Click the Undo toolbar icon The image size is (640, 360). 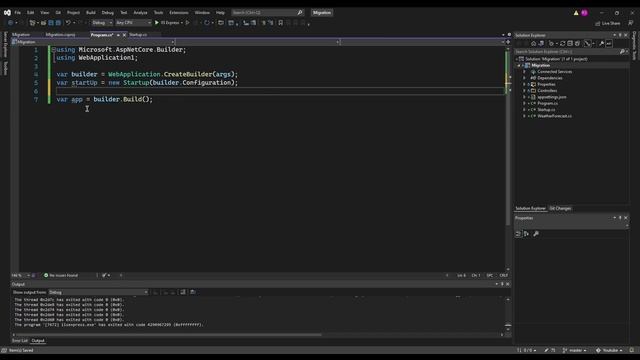click(68, 23)
